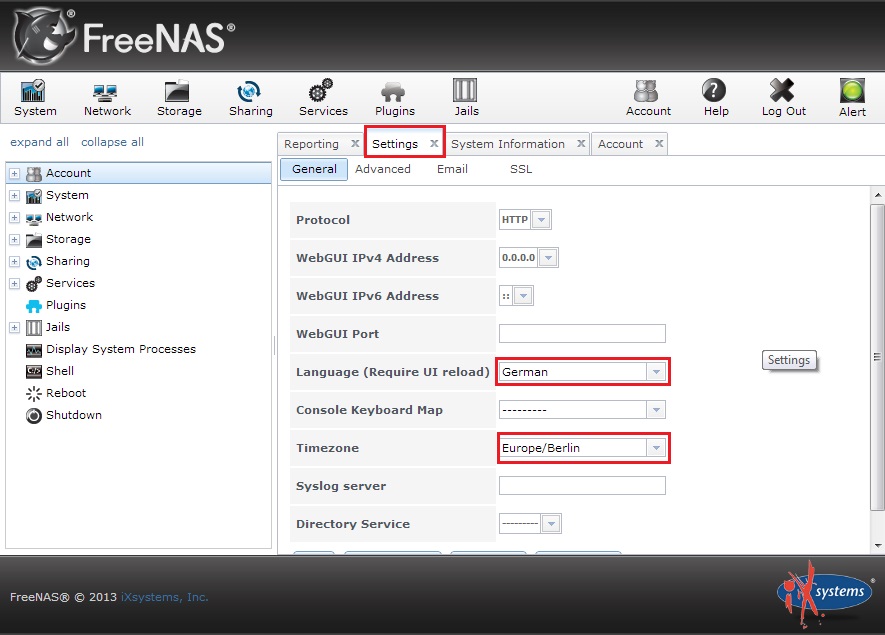This screenshot has width=885, height=635.
Task: Click the iXsystems logo in footer
Action: pyautogui.click(x=825, y=593)
